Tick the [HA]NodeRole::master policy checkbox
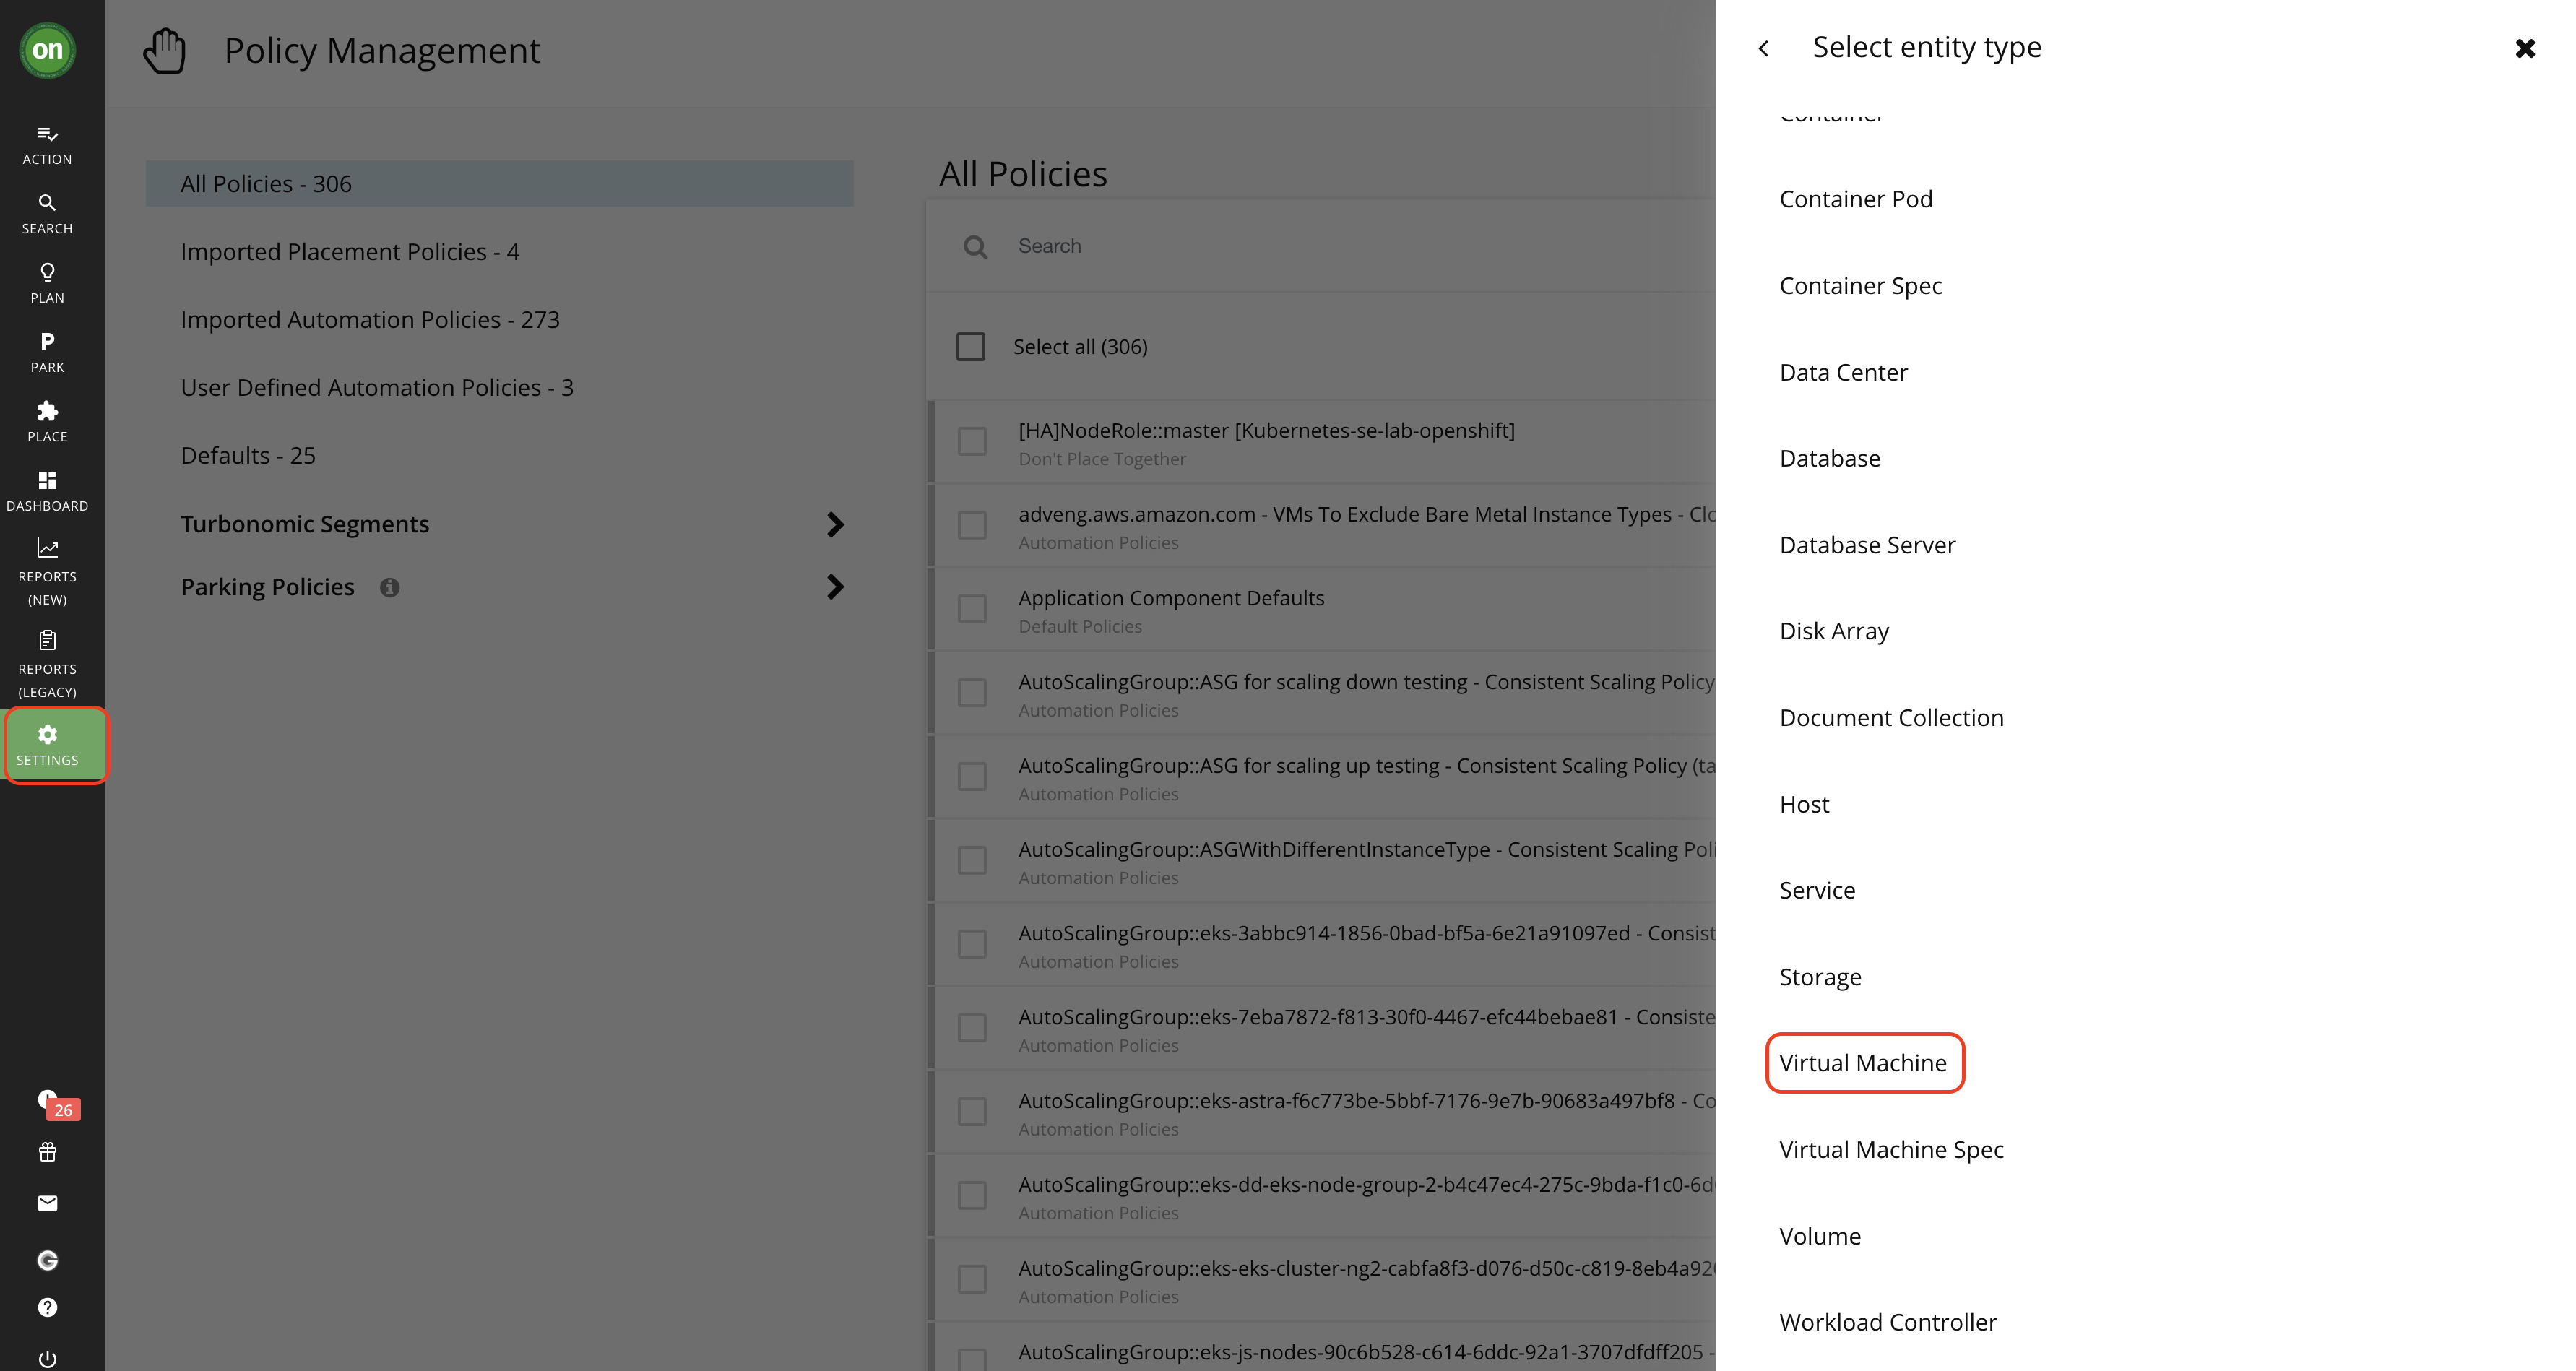 pyautogui.click(x=972, y=441)
